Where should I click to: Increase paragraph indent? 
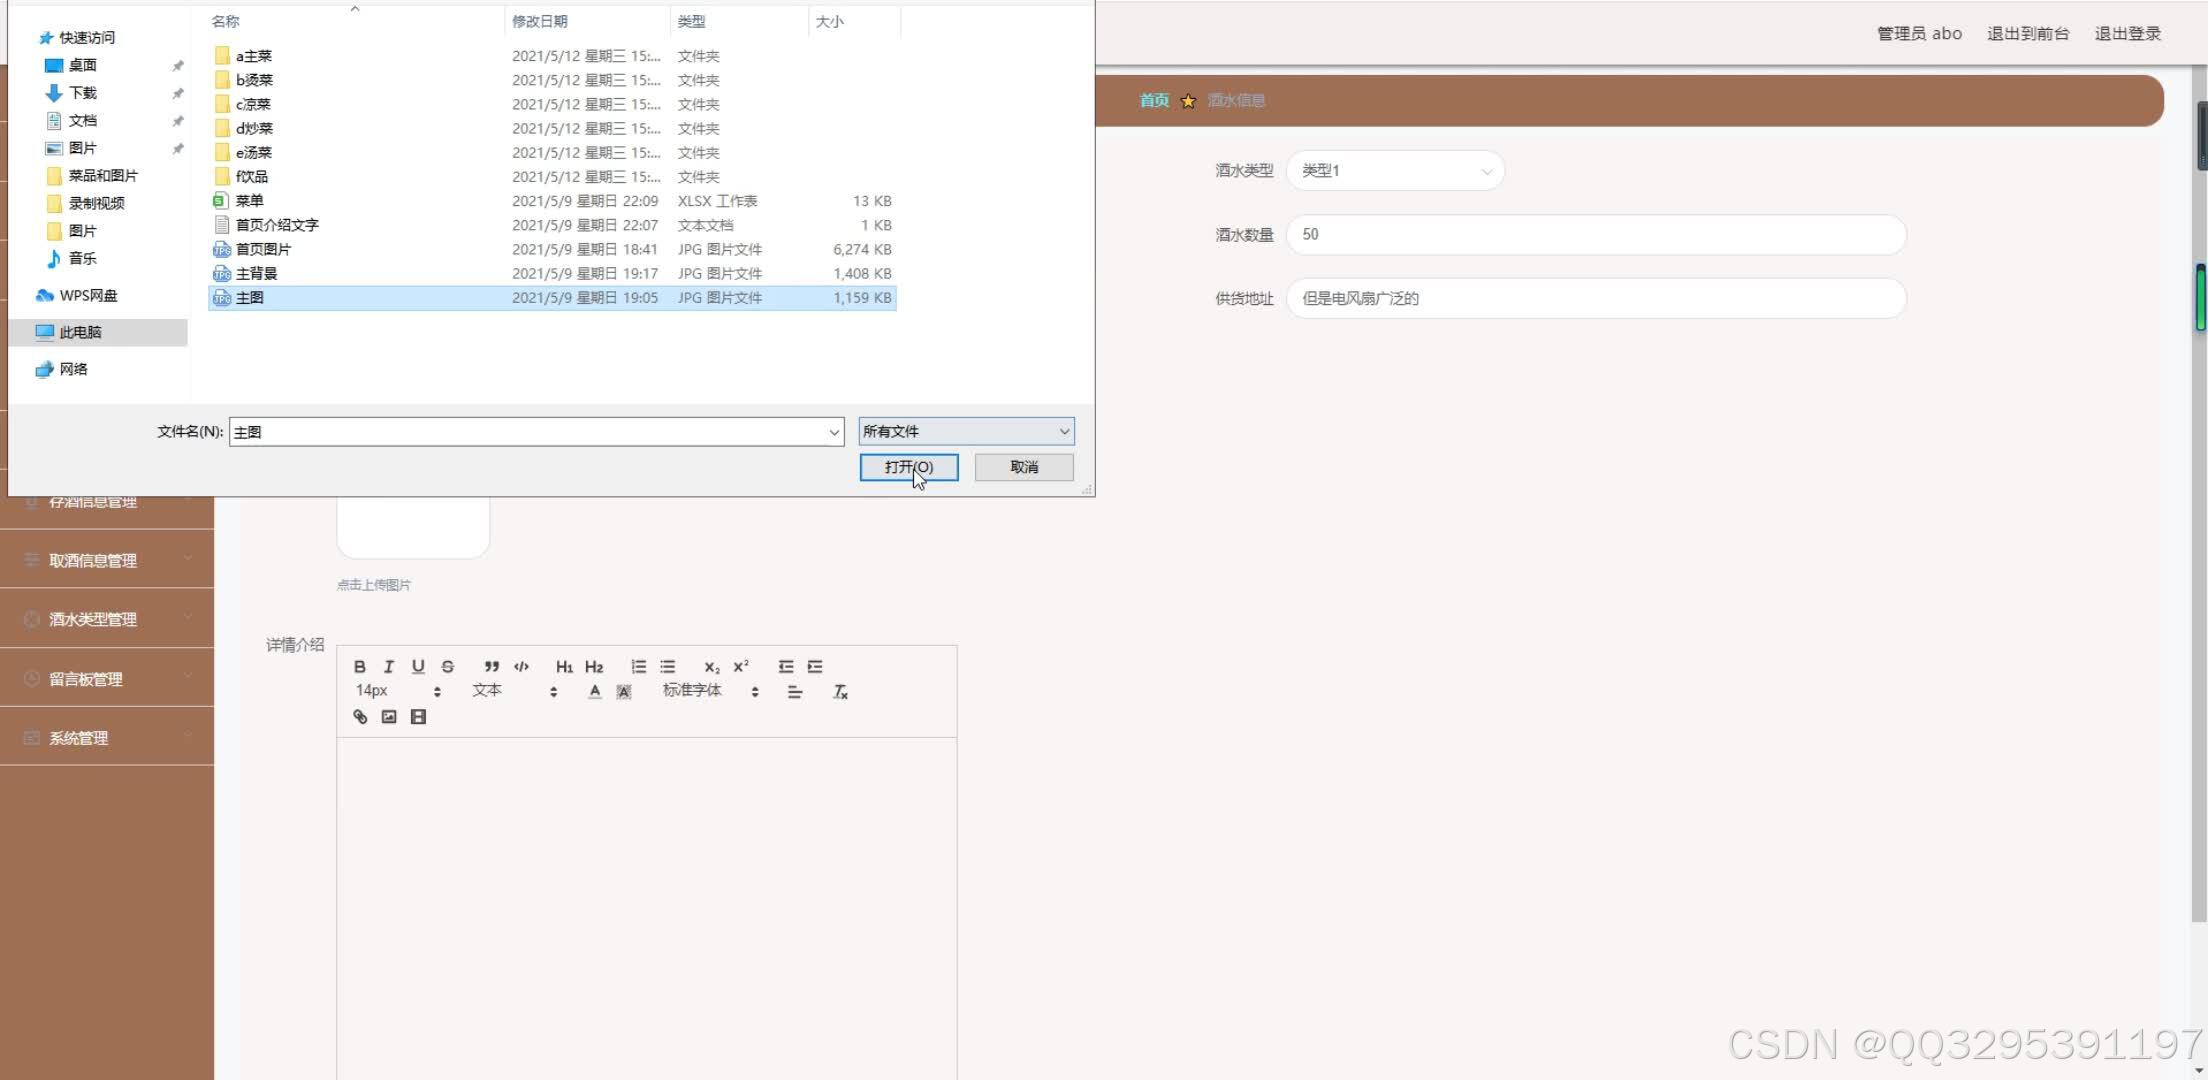815,667
